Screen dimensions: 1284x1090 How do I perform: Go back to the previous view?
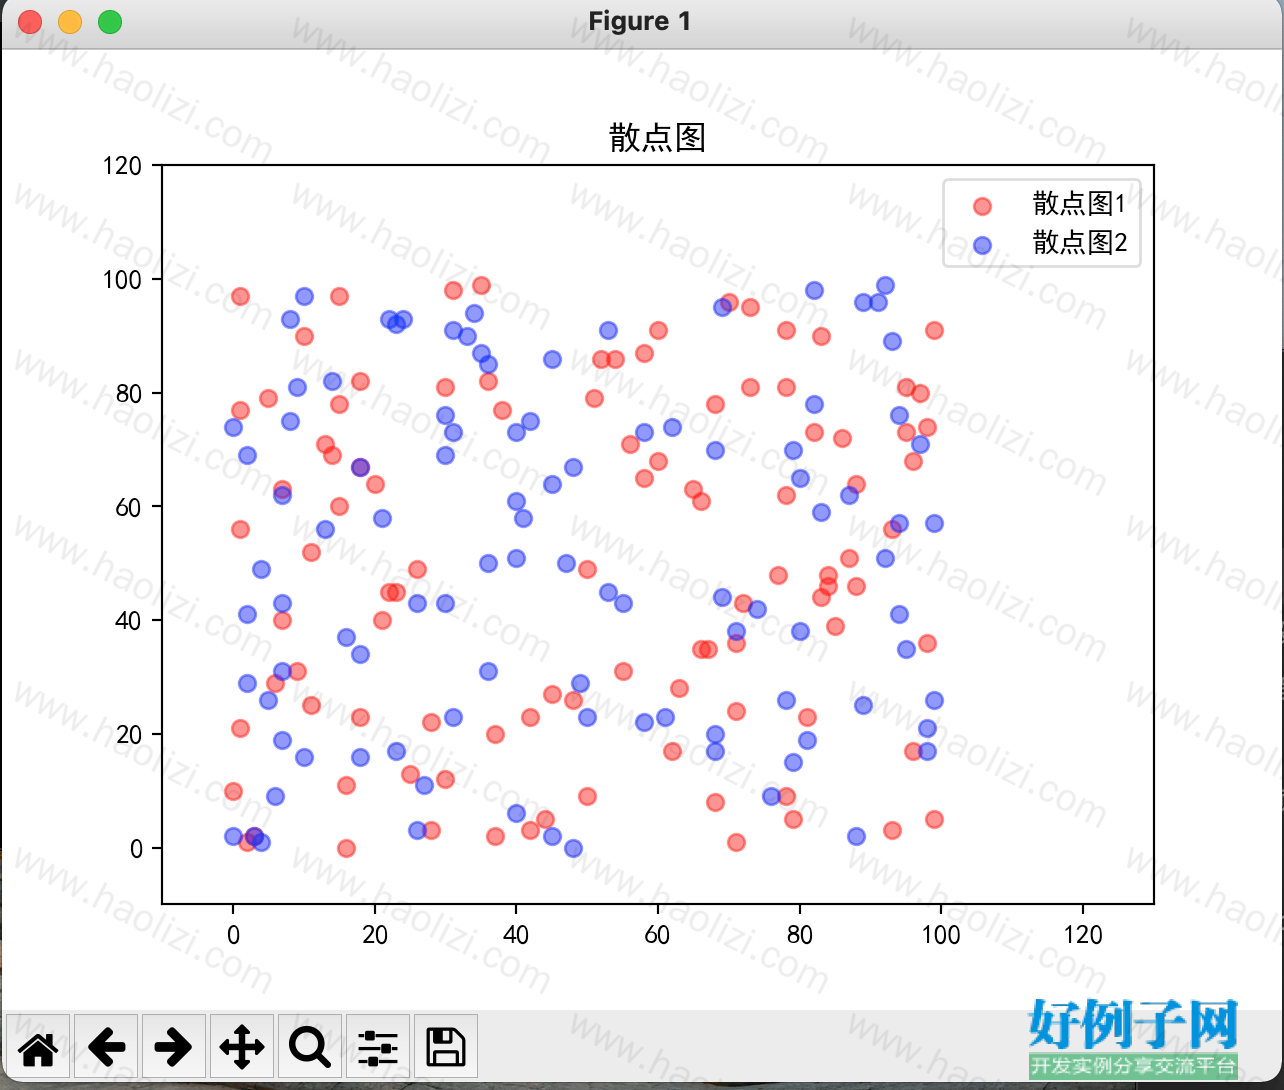[x=106, y=1047]
